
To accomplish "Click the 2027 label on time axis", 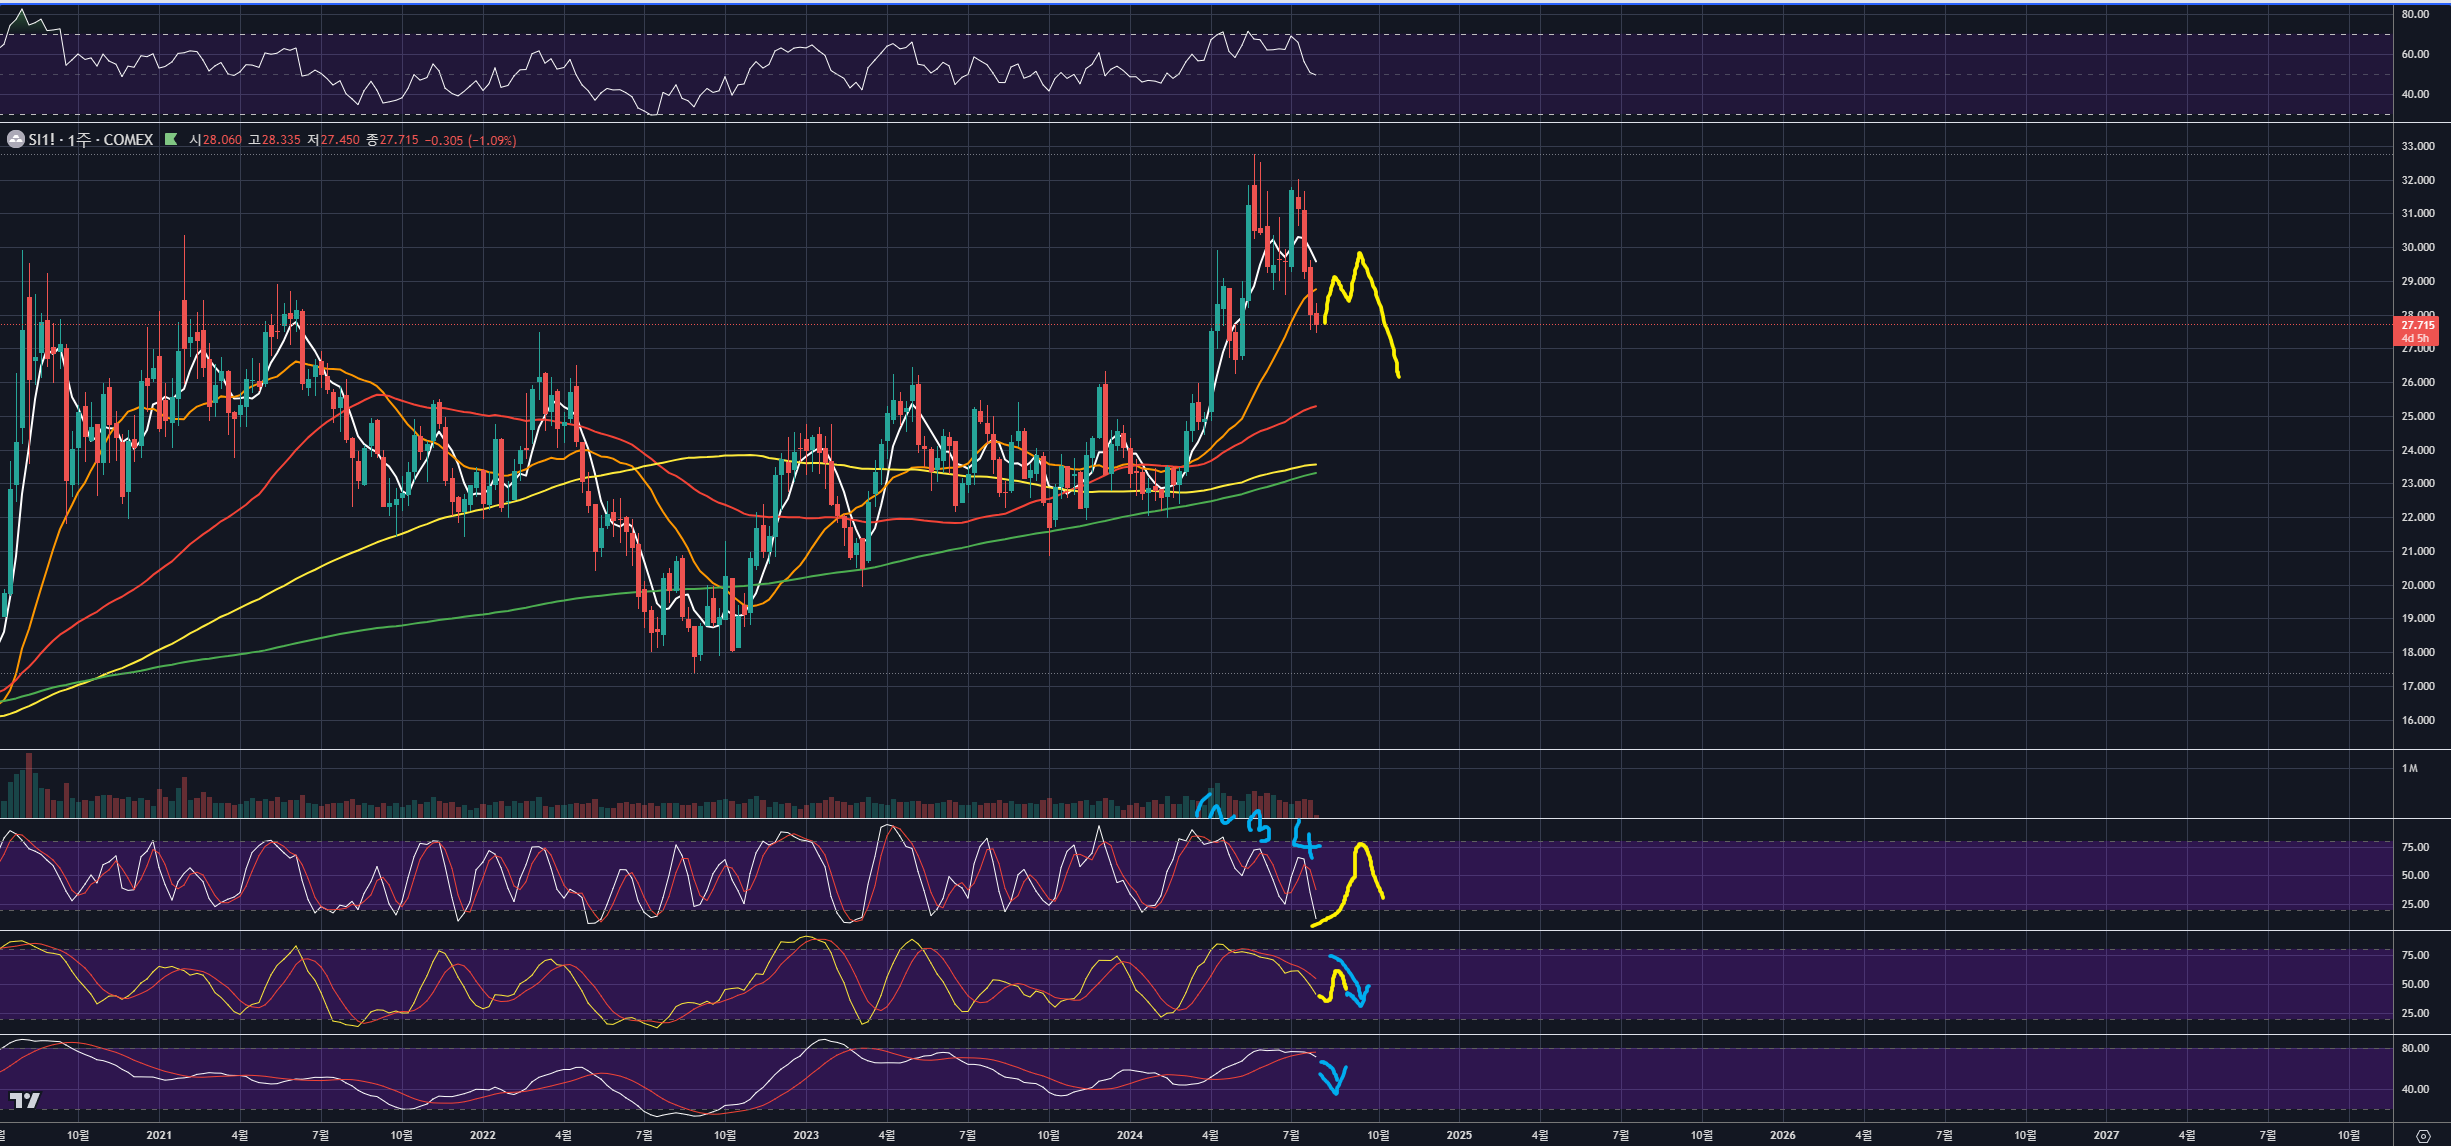I will 2106,1135.
